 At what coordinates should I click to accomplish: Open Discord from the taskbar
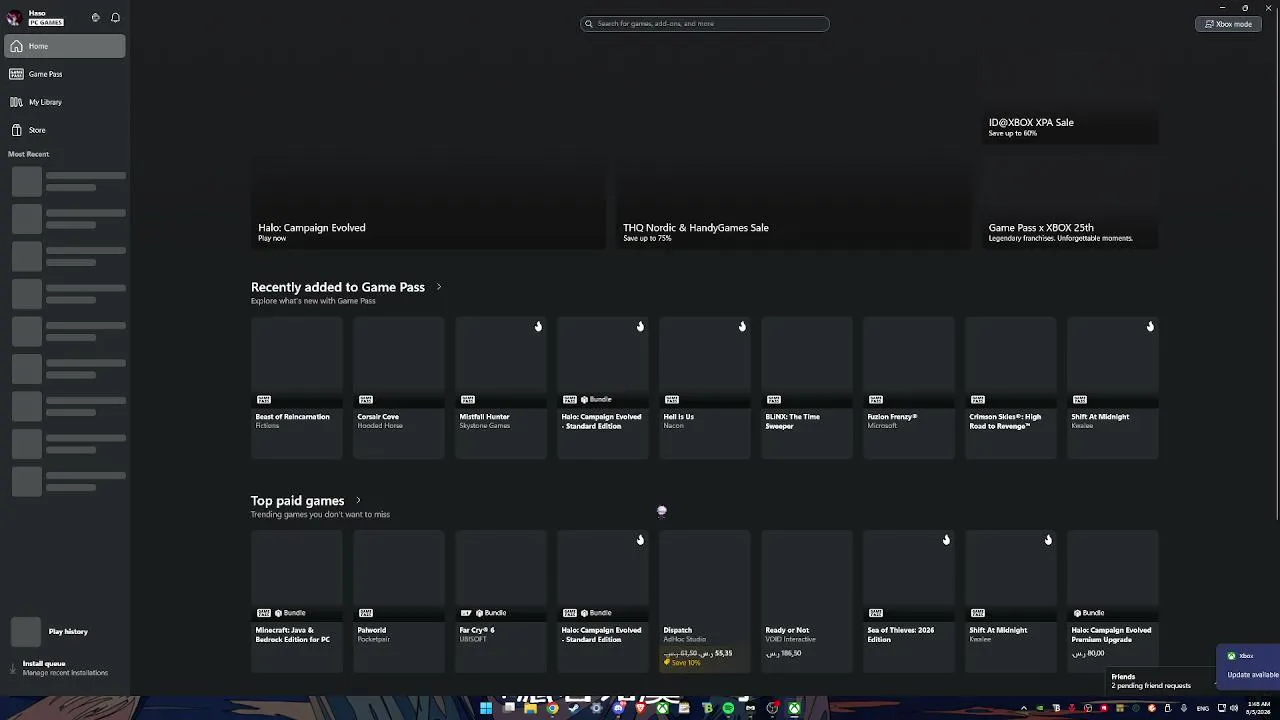coord(618,708)
